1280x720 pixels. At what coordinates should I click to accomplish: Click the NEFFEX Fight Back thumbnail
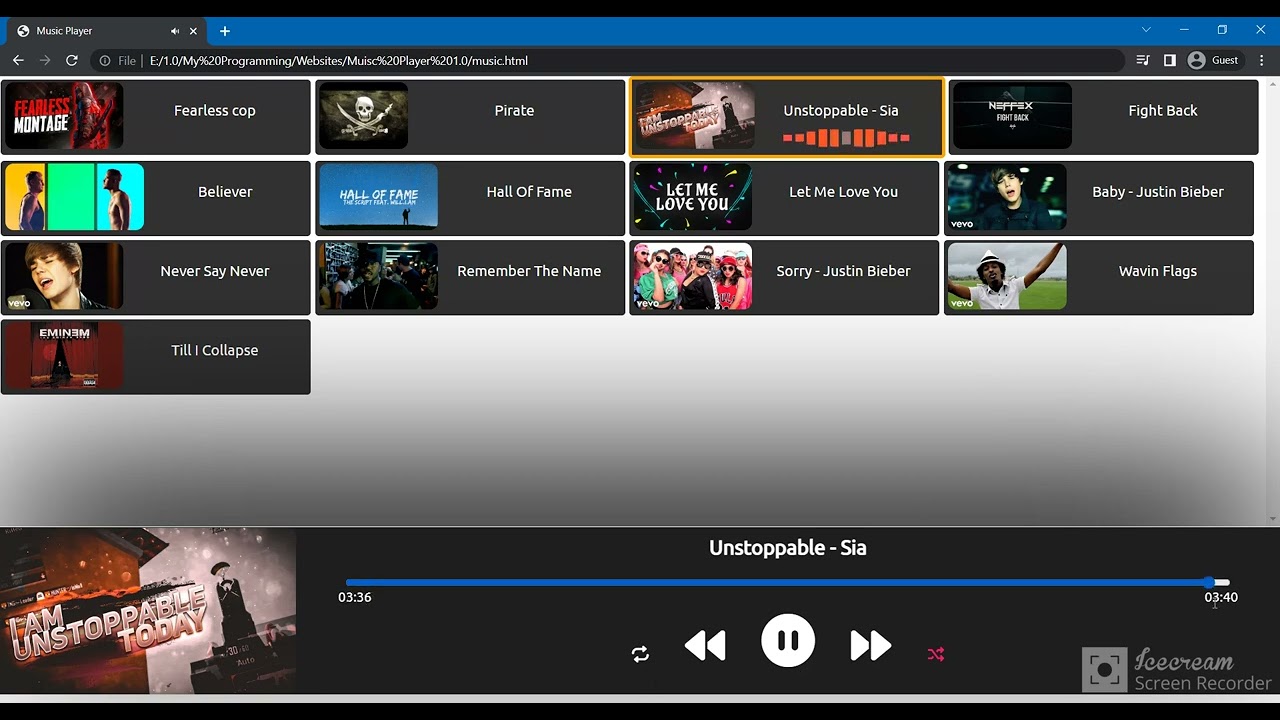pyautogui.click(x=1012, y=116)
